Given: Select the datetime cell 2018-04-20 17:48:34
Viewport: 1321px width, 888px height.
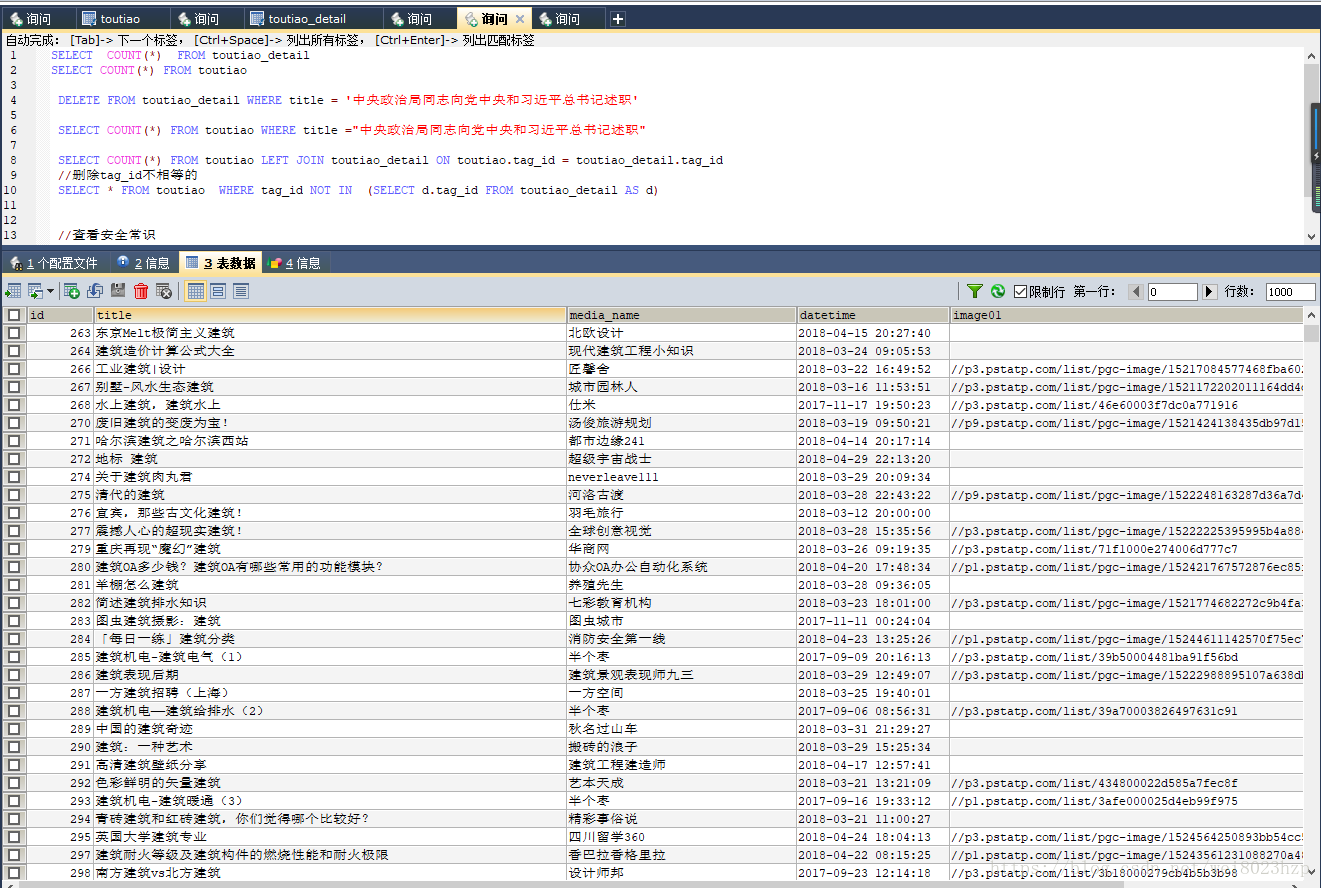Looking at the screenshot, I should click(873, 567).
